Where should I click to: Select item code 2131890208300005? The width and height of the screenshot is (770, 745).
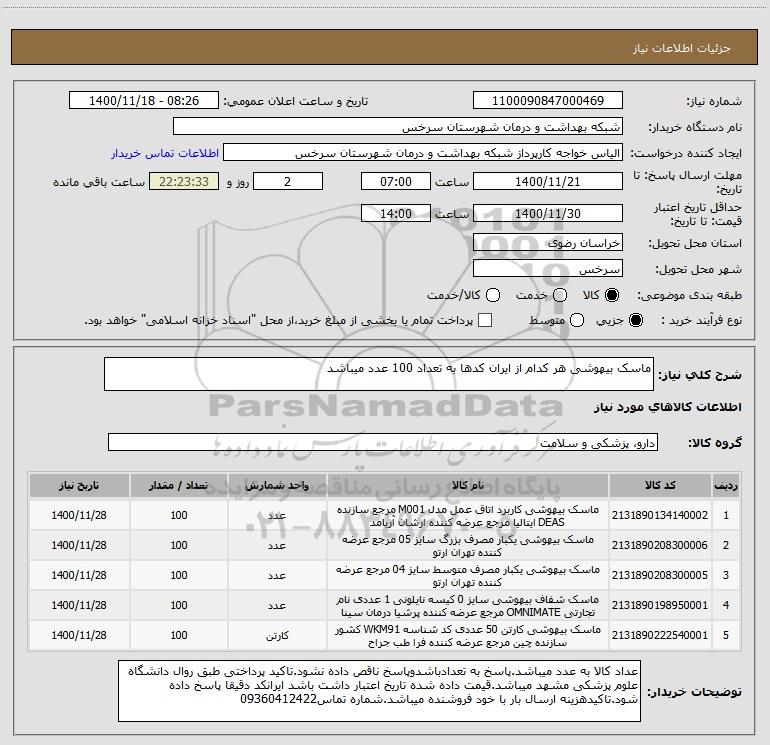(660, 575)
